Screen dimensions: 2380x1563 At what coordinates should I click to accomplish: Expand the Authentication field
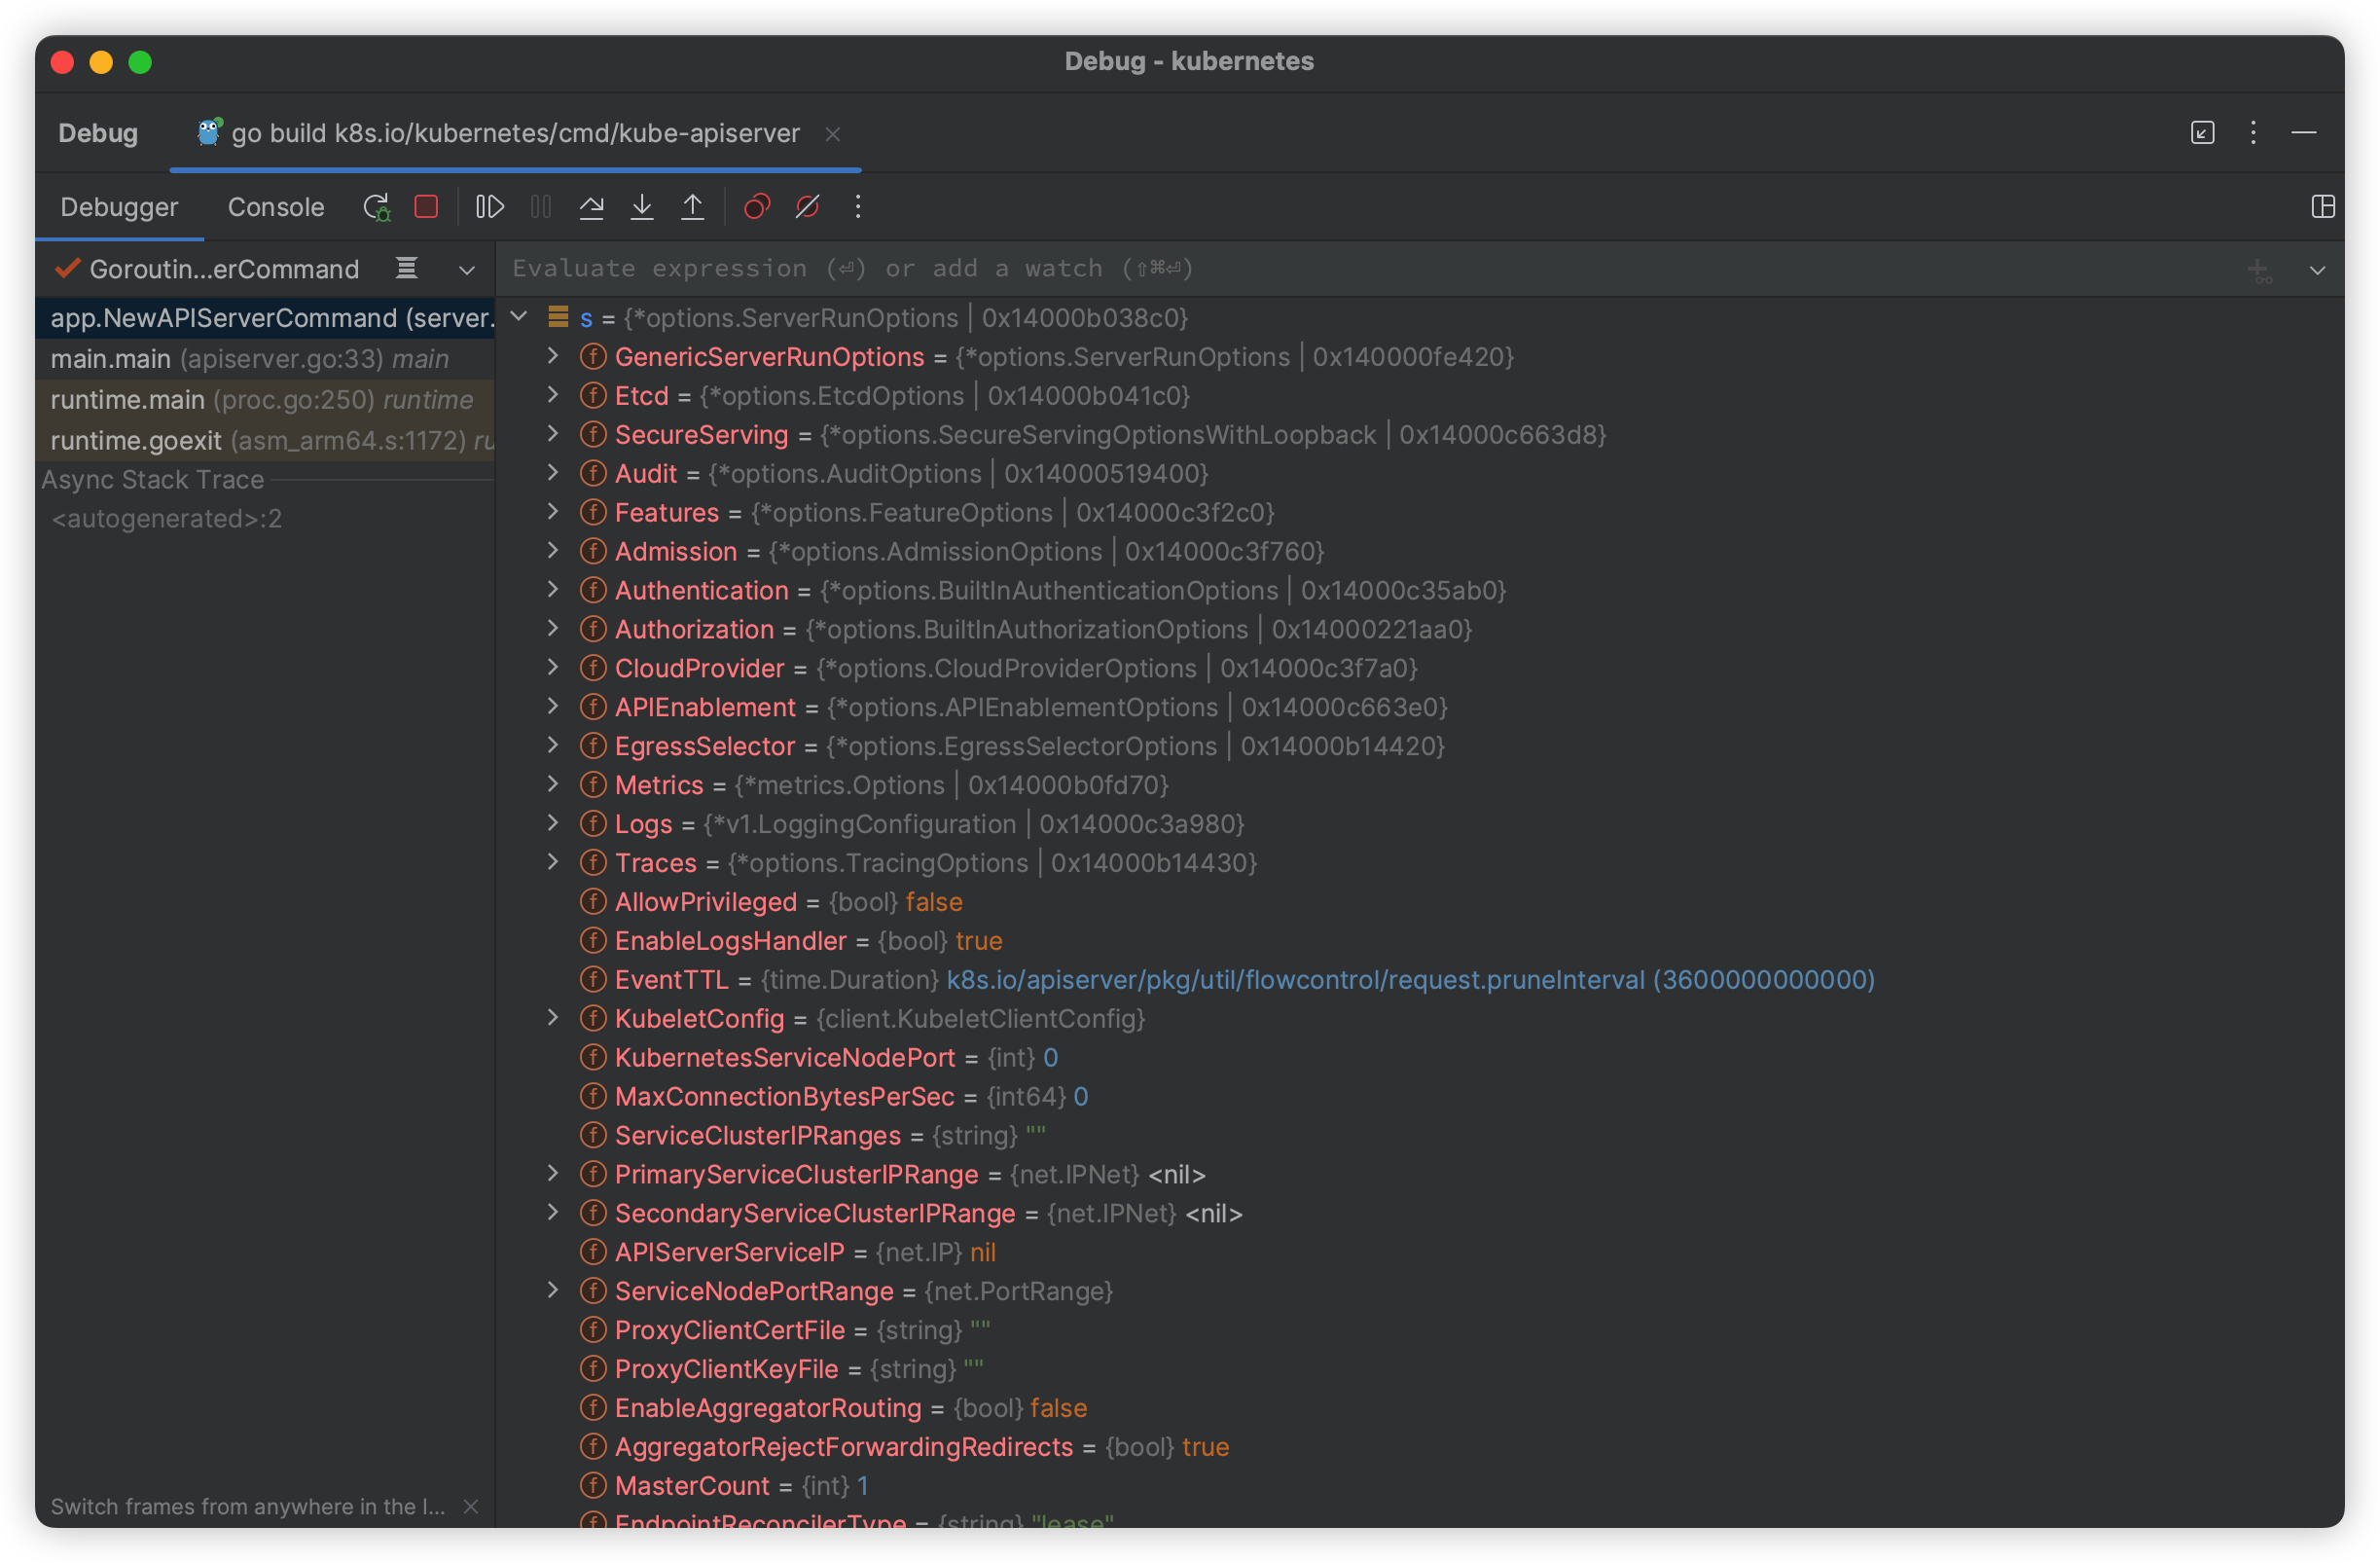click(x=552, y=590)
